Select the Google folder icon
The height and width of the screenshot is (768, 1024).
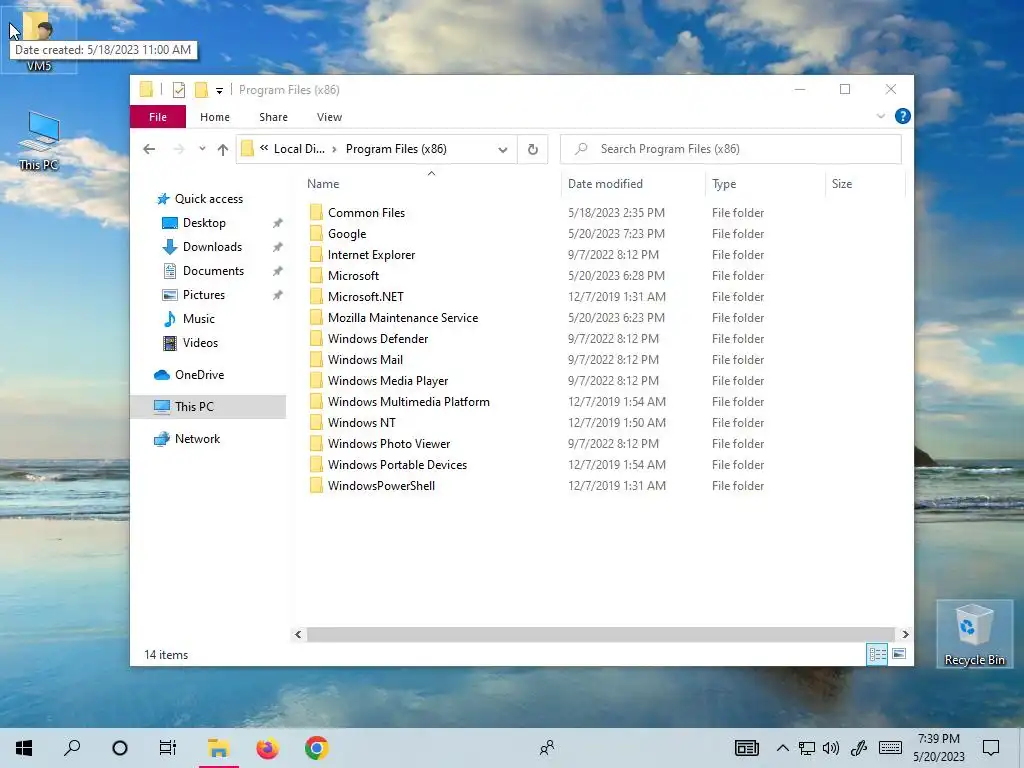click(x=316, y=233)
